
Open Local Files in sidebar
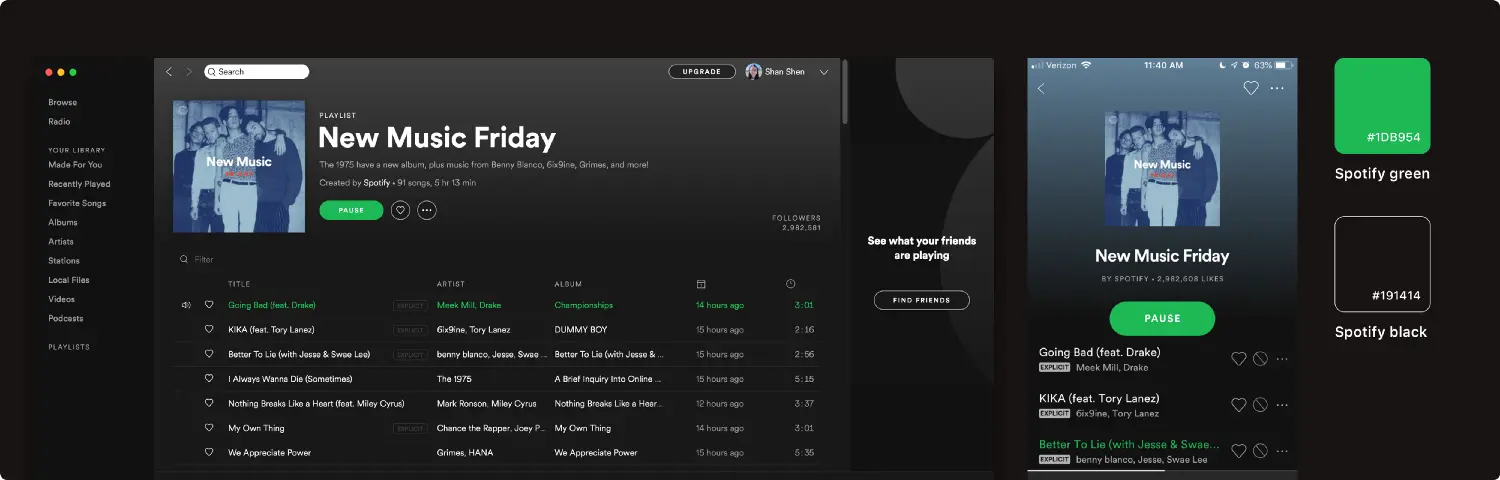click(69, 280)
